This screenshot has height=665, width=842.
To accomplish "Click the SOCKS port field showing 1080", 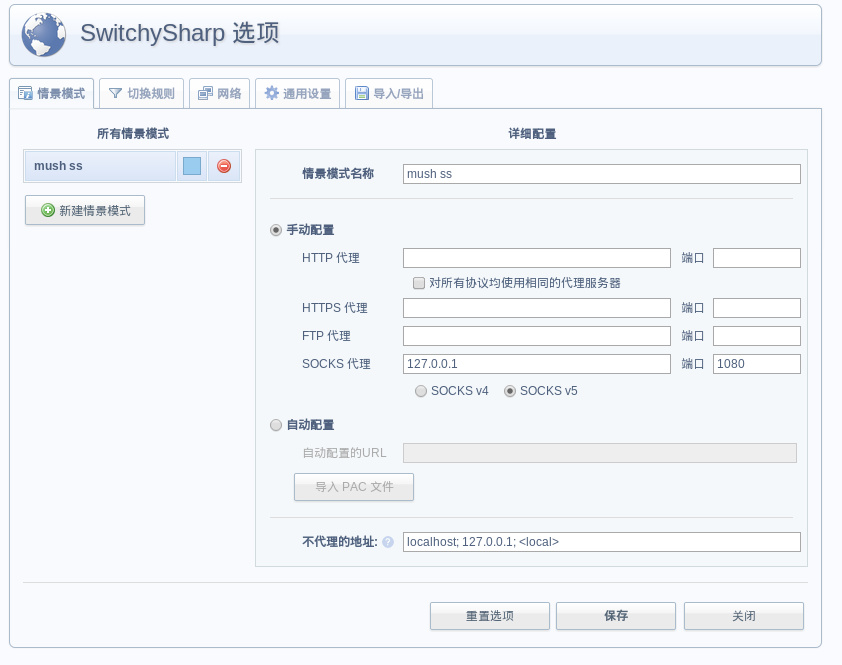I will pos(757,364).
